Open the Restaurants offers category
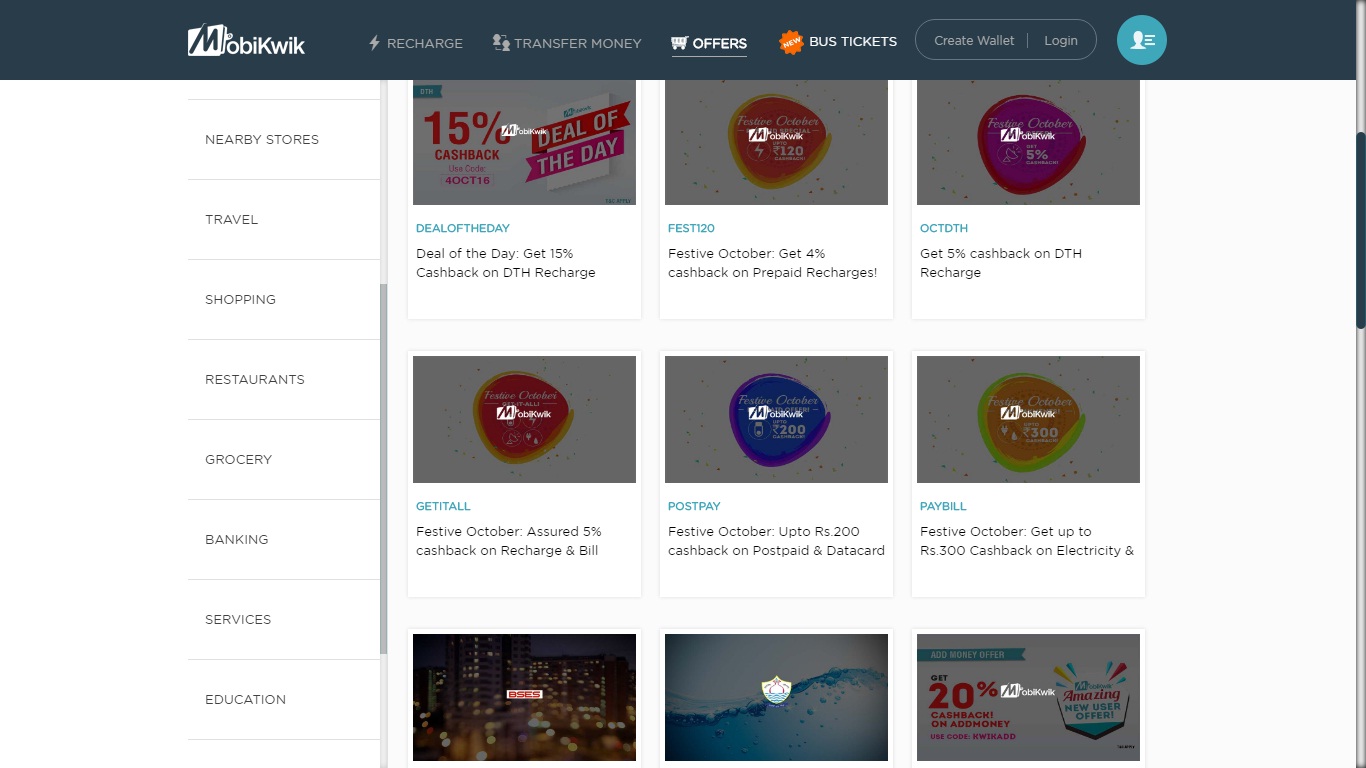Image resolution: width=1366 pixels, height=768 pixels. [254, 380]
